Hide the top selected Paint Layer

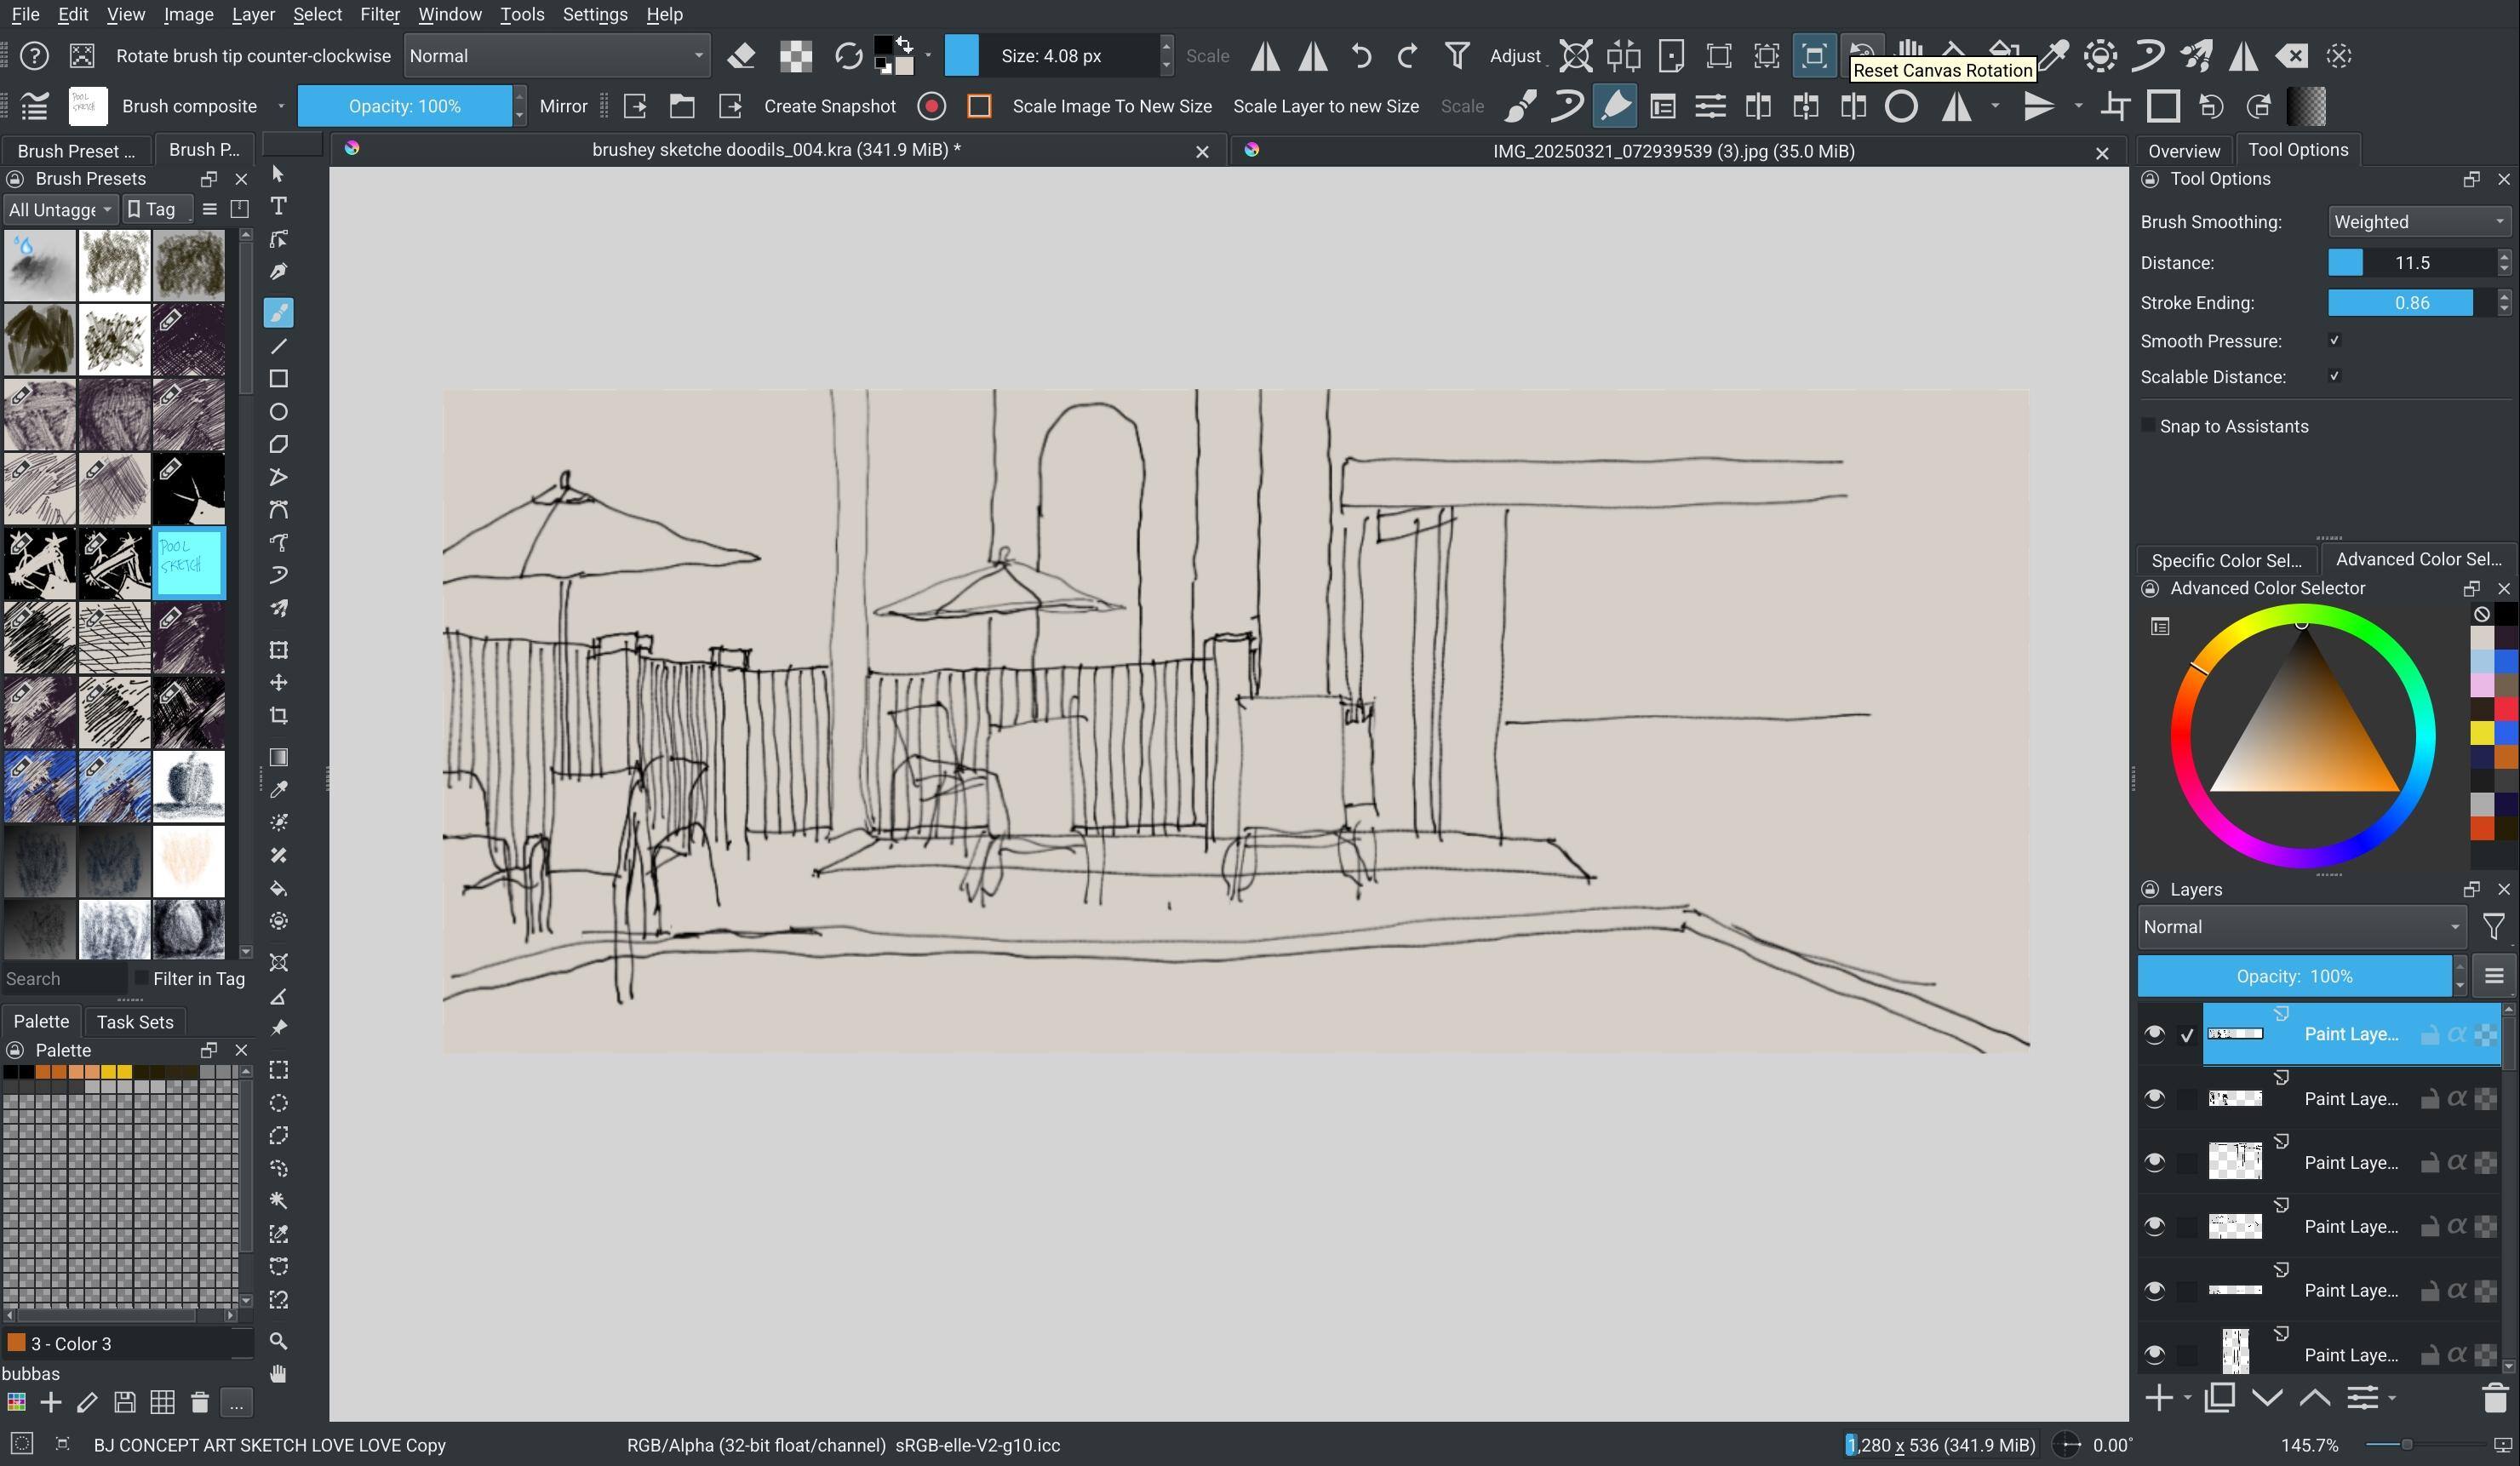pyautogui.click(x=2155, y=1034)
